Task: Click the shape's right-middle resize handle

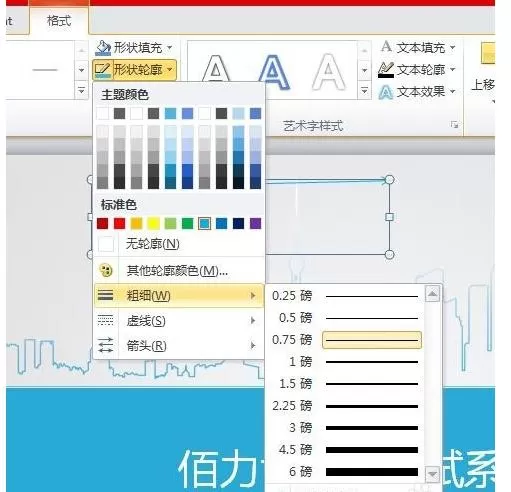Action: pos(389,217)
